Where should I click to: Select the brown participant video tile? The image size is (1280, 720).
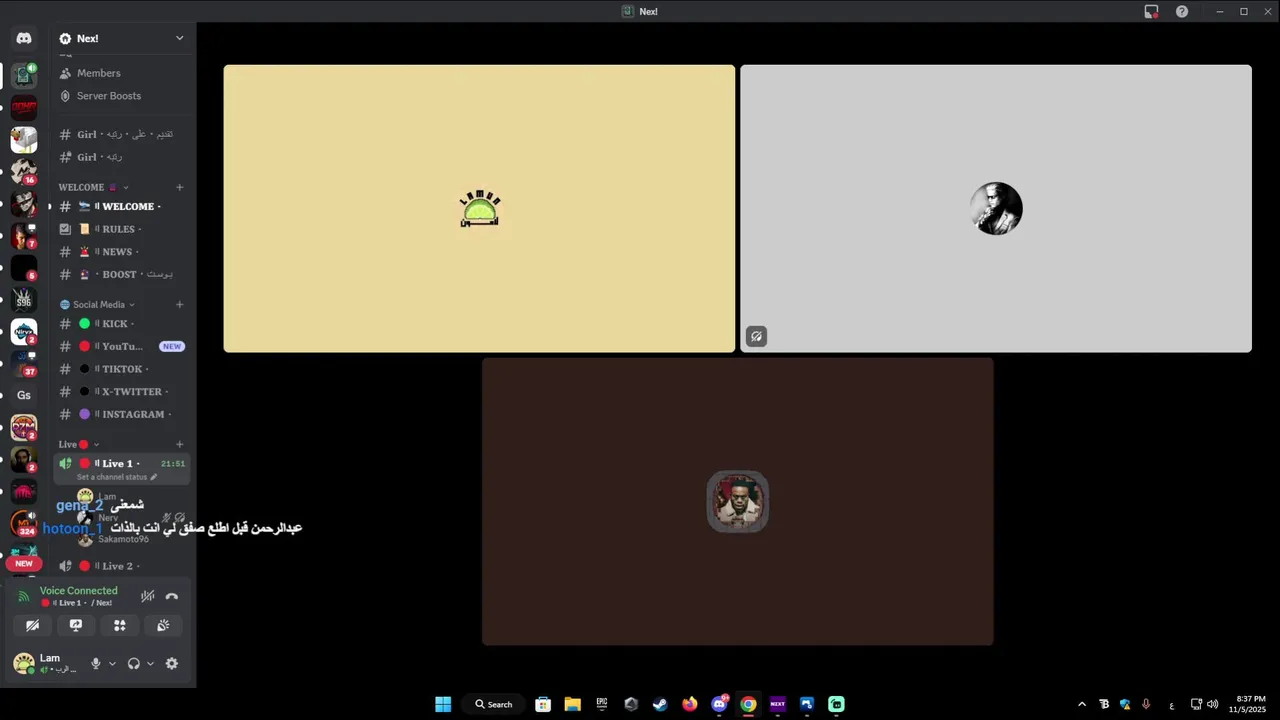click(738, 502)
